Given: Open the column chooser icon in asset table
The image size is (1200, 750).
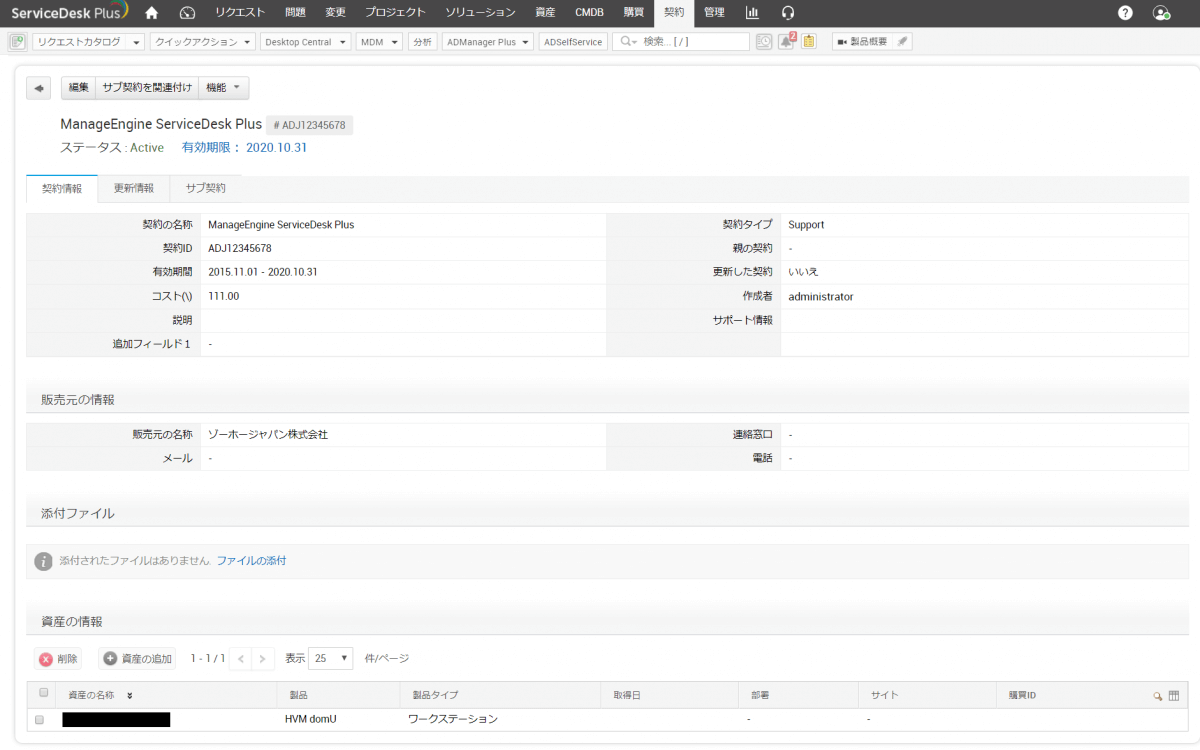Looking at the screenshot, I should (1174, 695).
